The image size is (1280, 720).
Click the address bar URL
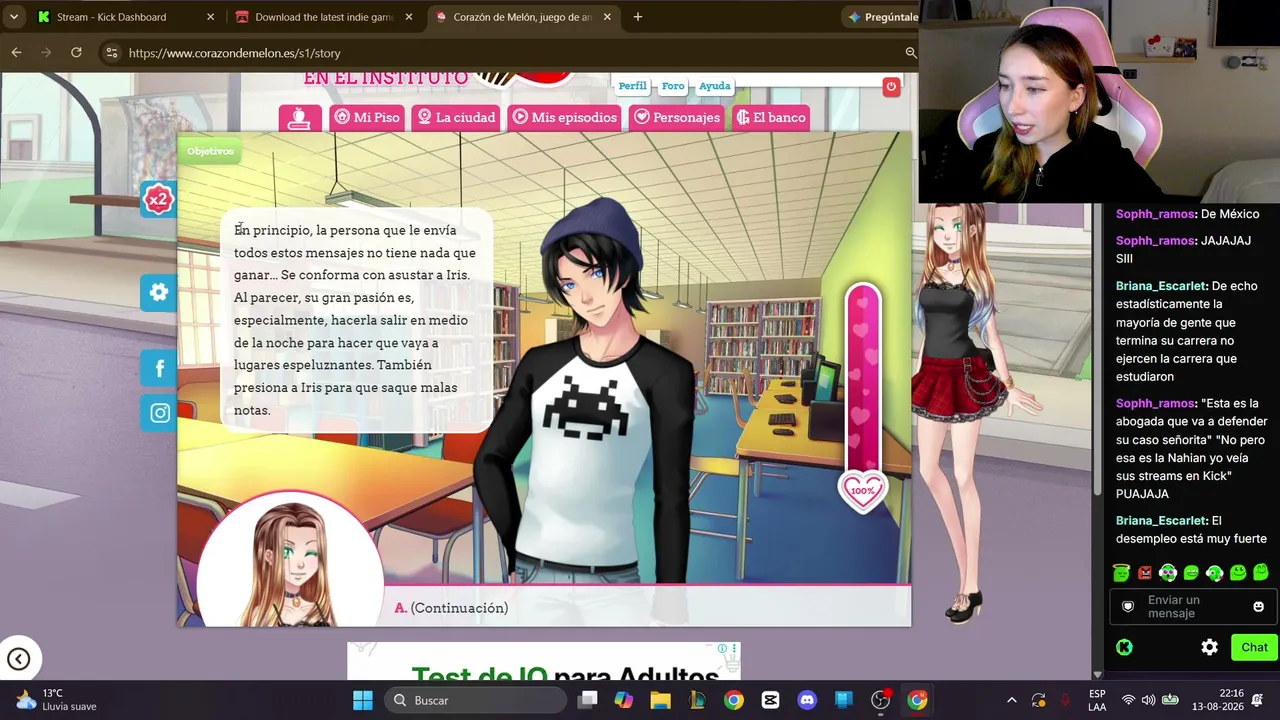pyautogui.click(x=235, y=53)
